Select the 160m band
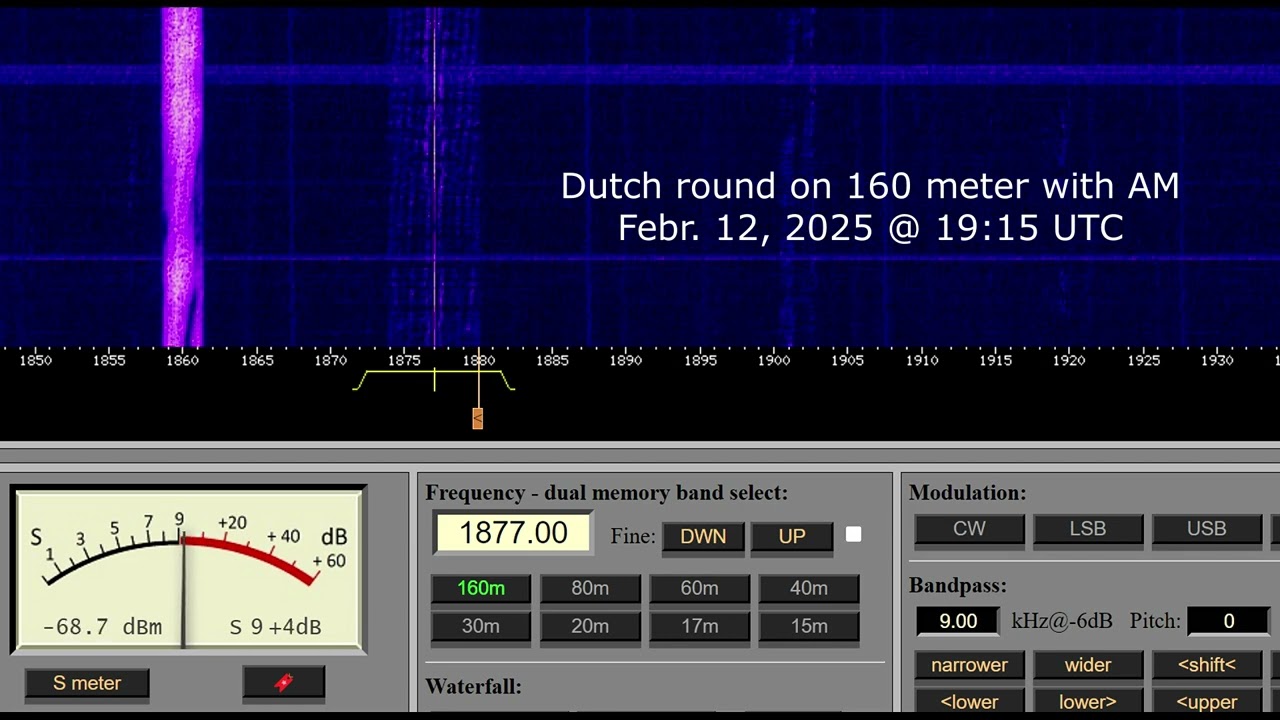Viewport: 1280px width, 720px height. (x=481, y=589)
